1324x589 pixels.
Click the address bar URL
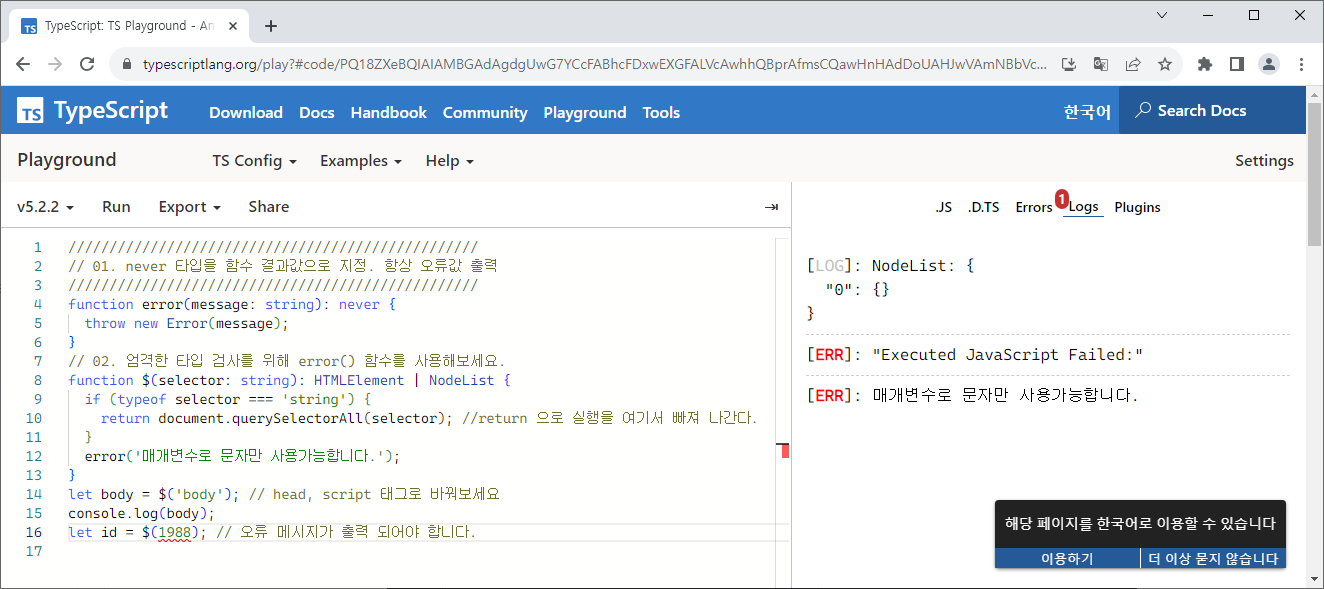(x=595, y=64)
